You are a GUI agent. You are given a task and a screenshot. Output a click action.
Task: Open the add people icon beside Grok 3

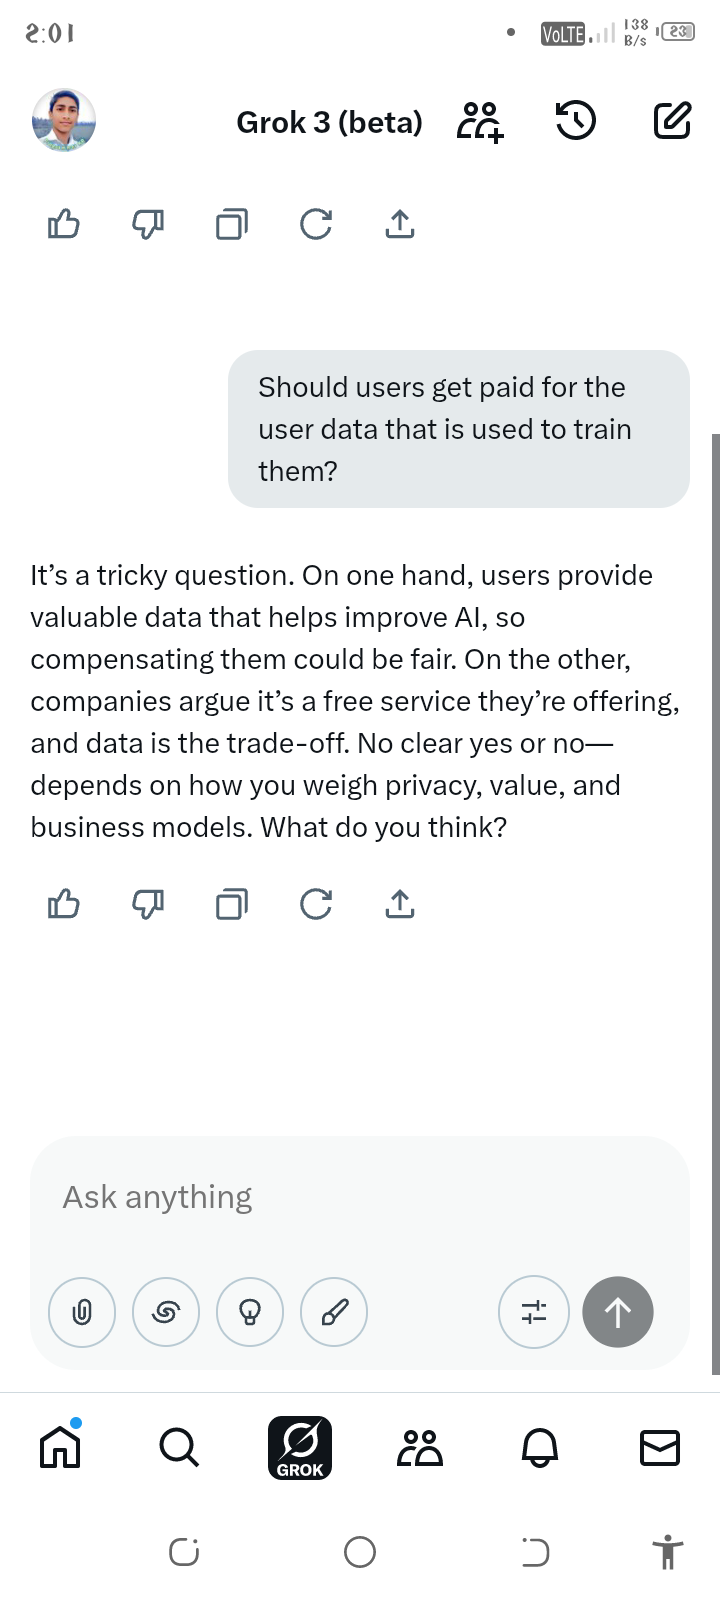pos(481,121)
